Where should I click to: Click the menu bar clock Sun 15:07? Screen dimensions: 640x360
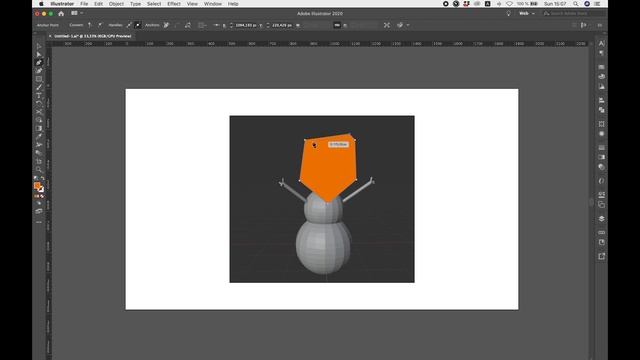[555, 4]
